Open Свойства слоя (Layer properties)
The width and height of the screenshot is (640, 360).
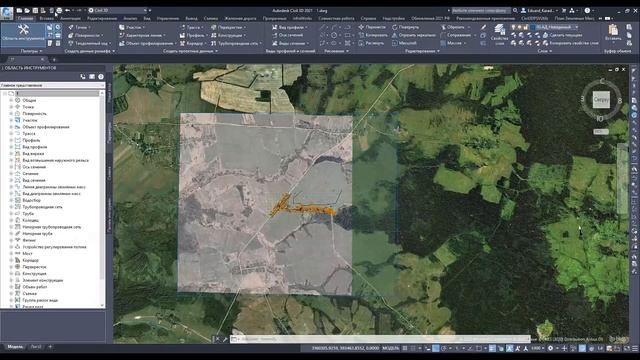pos(499,34)
